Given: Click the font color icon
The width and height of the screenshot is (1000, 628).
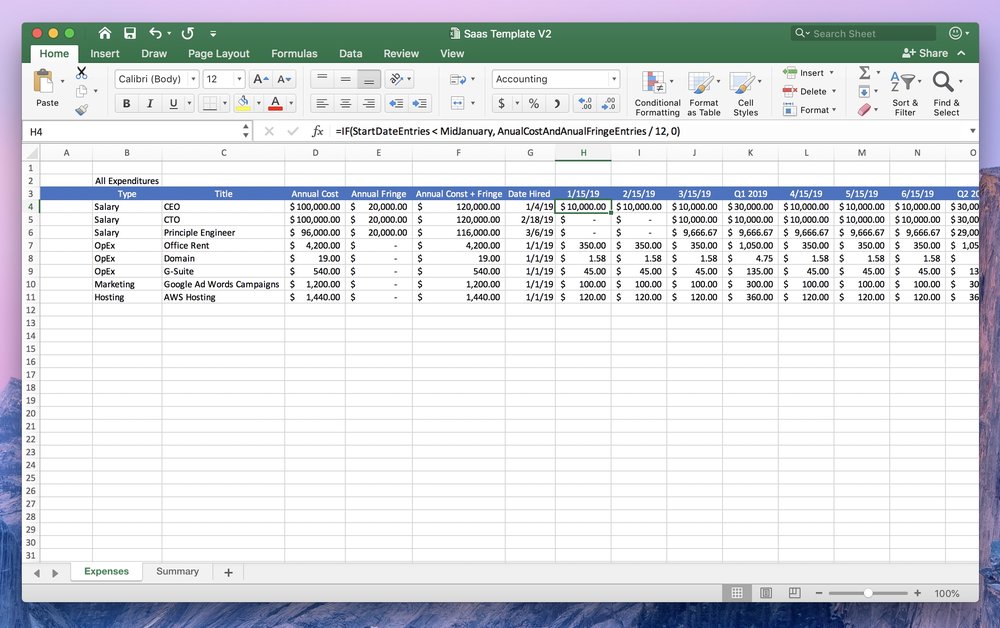Looking at the screenshot, I should coord(275,103).
